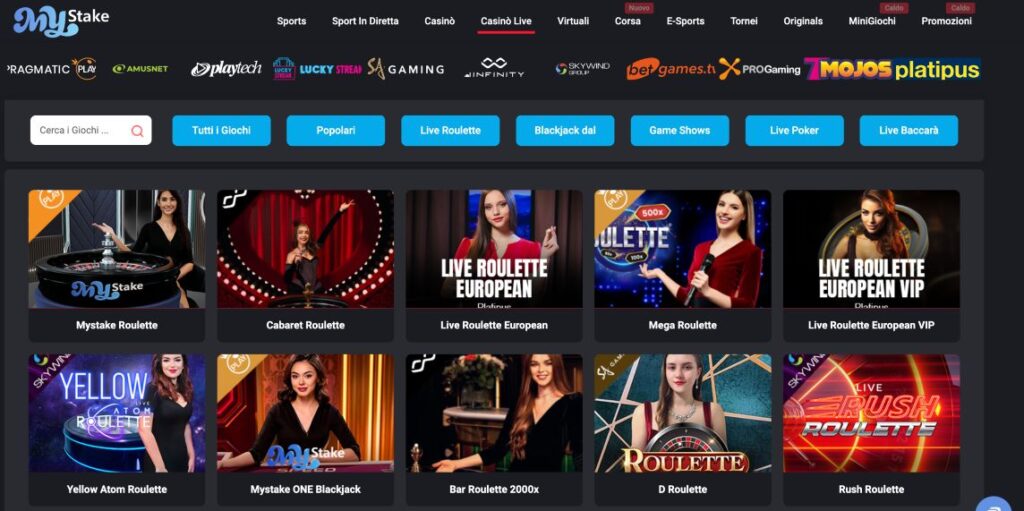Open the Sports menu item
1024x511 pixels.
tap(291, 21)
